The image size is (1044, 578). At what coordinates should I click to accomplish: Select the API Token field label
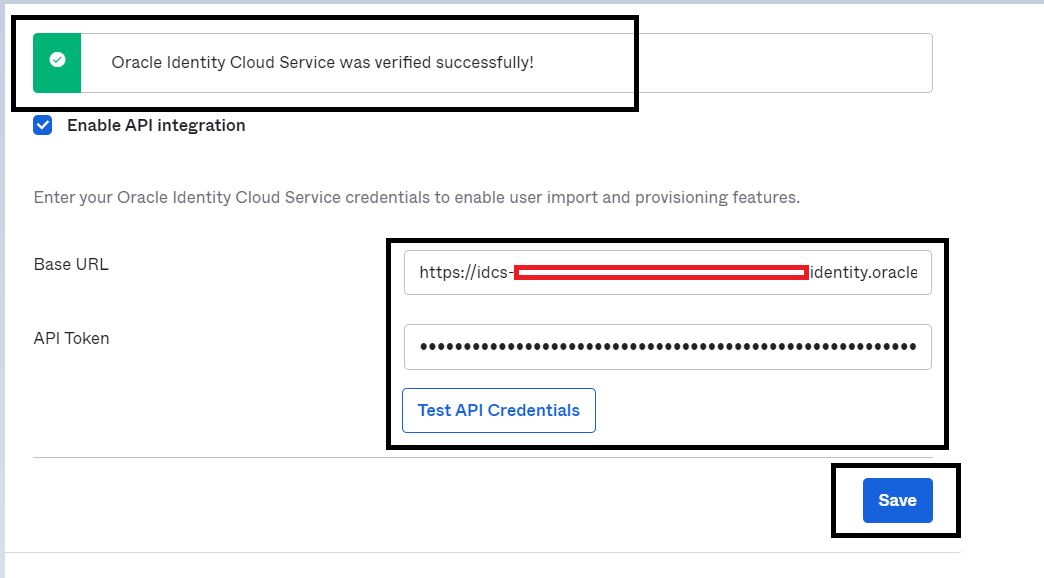click(71, 338)
